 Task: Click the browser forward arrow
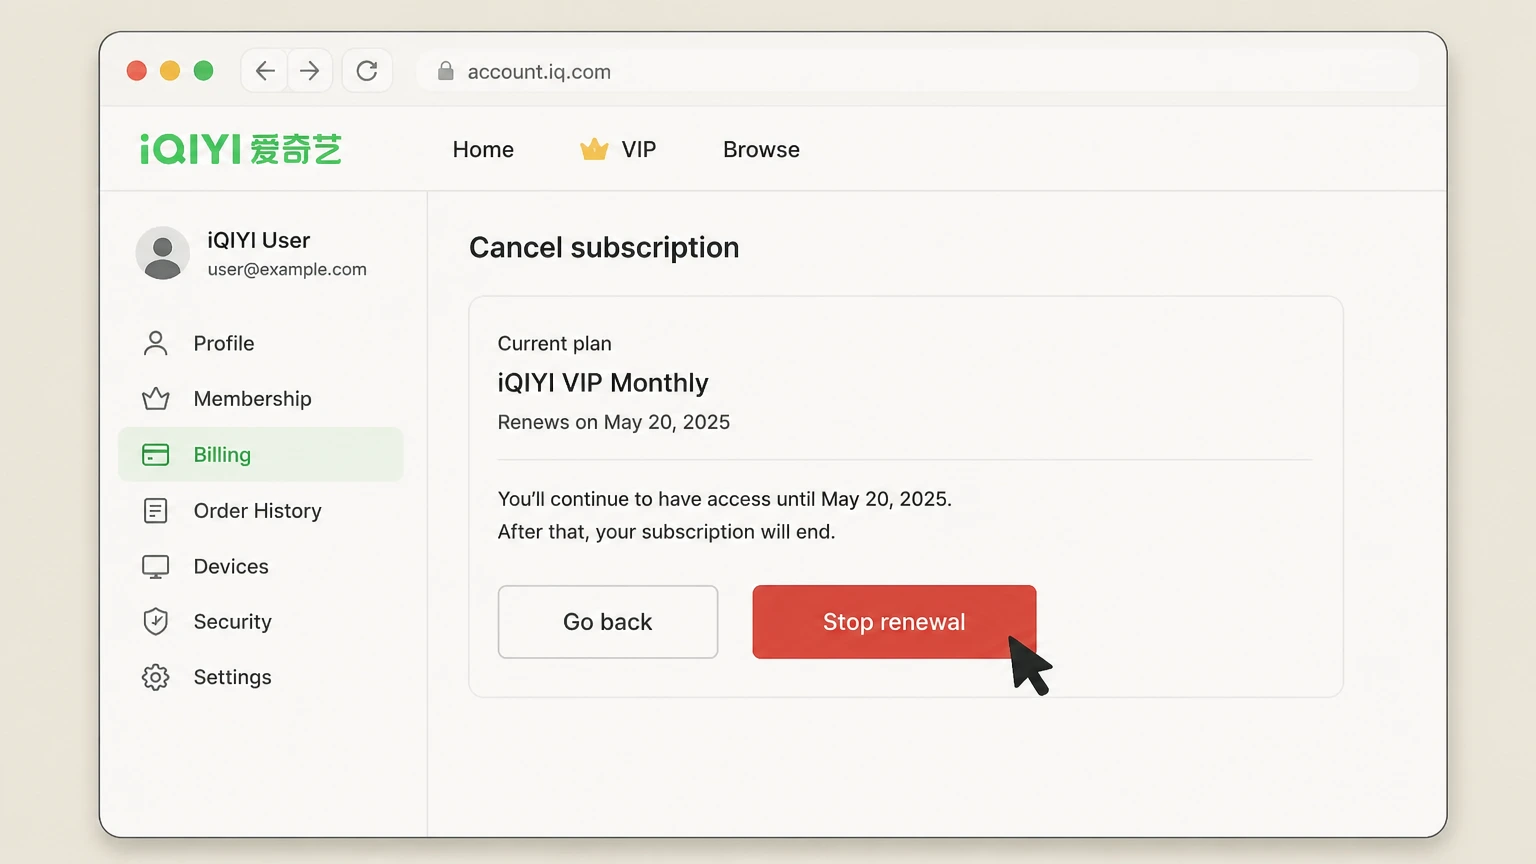[x=310, y=71]
